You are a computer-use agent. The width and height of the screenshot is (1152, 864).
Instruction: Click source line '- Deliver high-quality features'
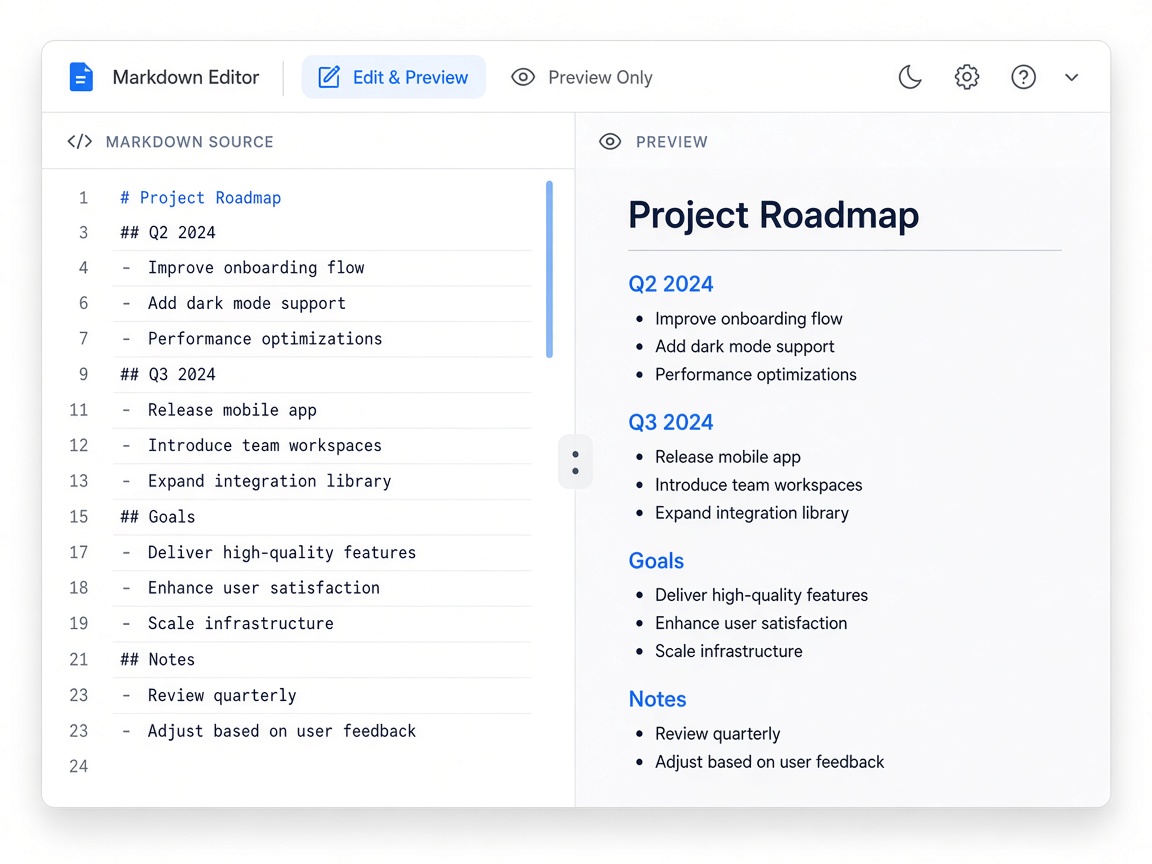point(269,552)
